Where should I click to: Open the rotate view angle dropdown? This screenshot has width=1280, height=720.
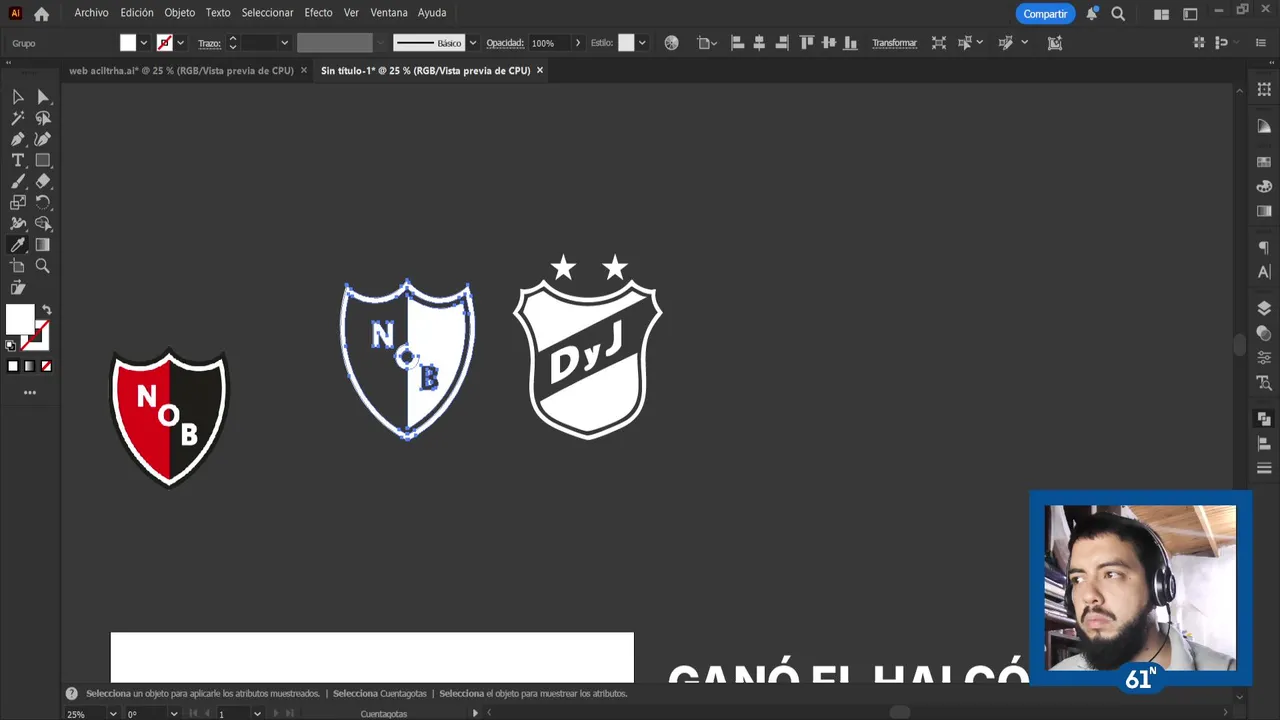pos(174,713)
